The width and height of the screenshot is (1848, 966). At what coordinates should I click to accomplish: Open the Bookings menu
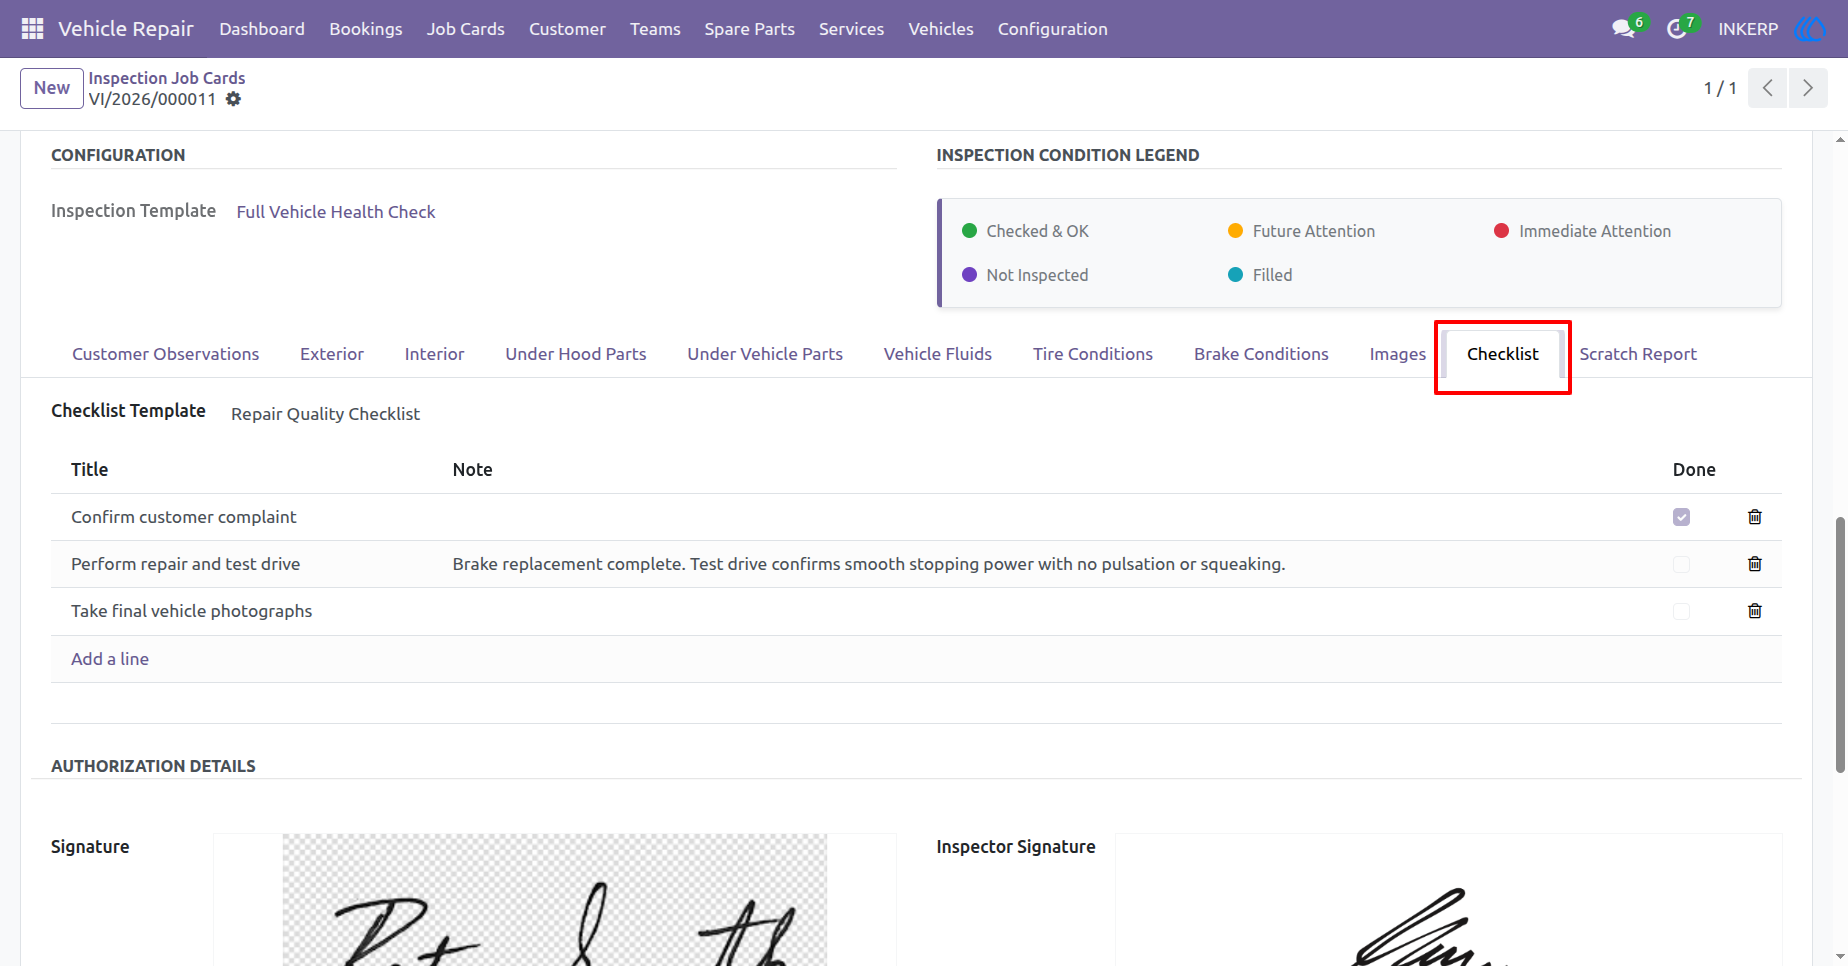tap(366, 29)
